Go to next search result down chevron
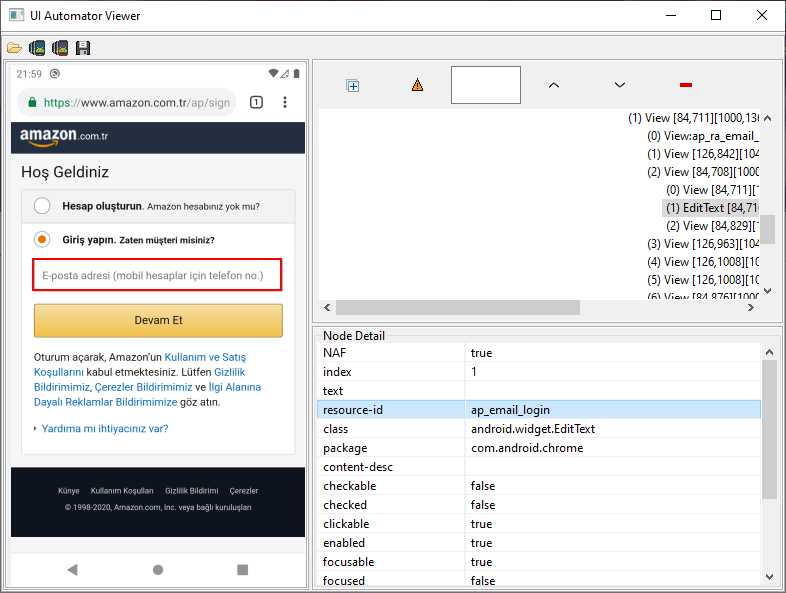786x593 pixels. [x=620, y=85]
